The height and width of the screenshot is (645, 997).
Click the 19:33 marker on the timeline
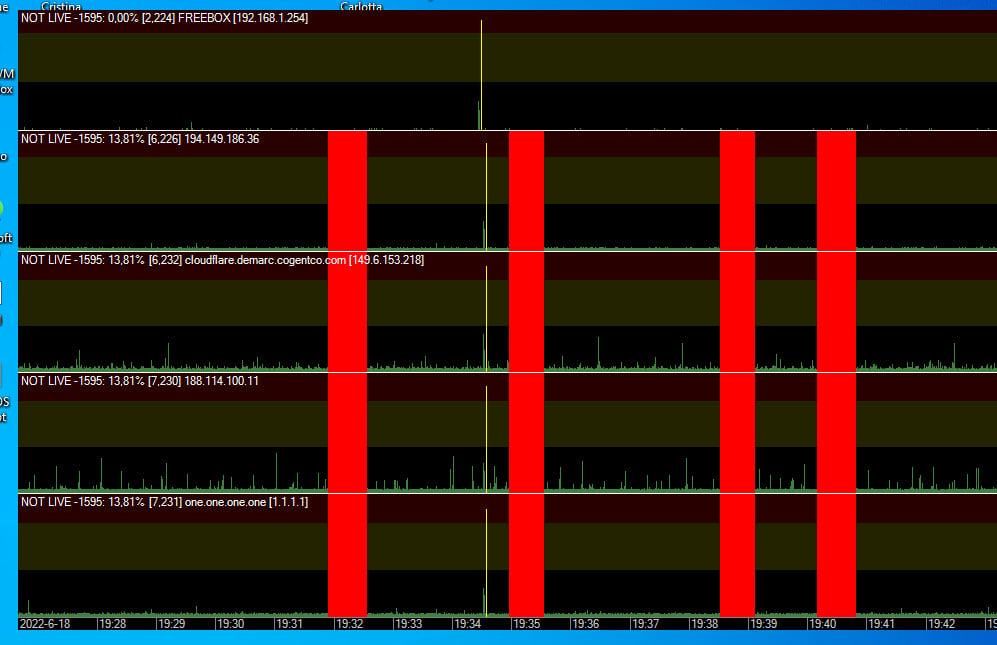(x=408, y=623)
